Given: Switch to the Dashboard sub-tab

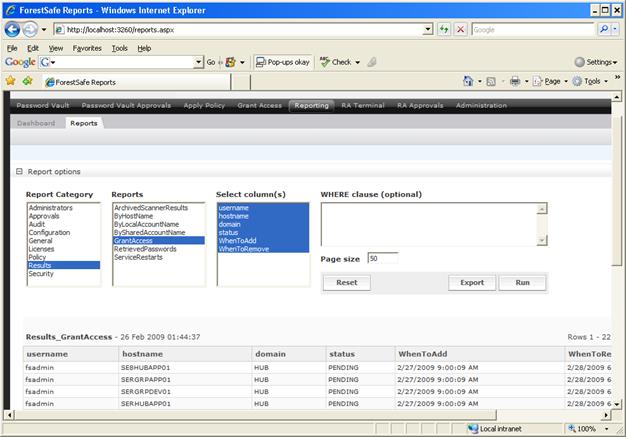Looking at the screenshot, I should 36,123.
